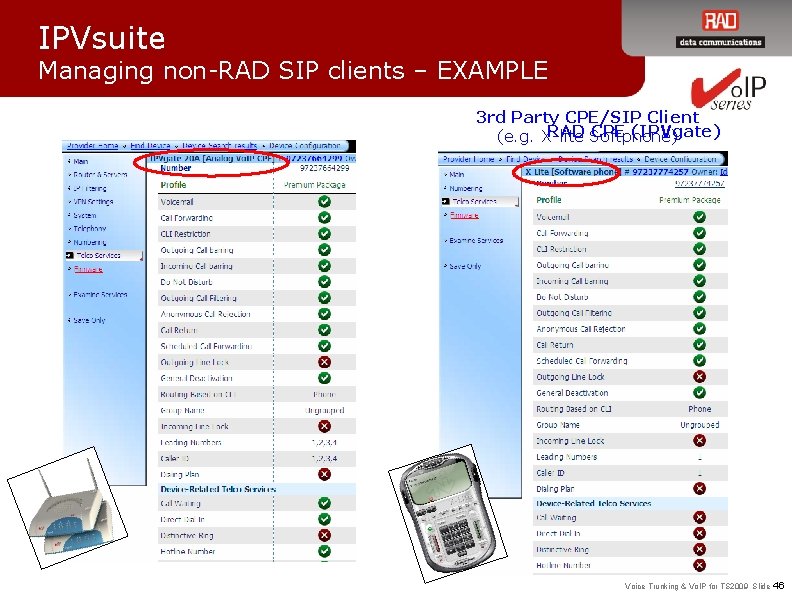The image size is (792, 594).
Task: Click the X-Lite softphone image
Action: [x=448, y=514]
